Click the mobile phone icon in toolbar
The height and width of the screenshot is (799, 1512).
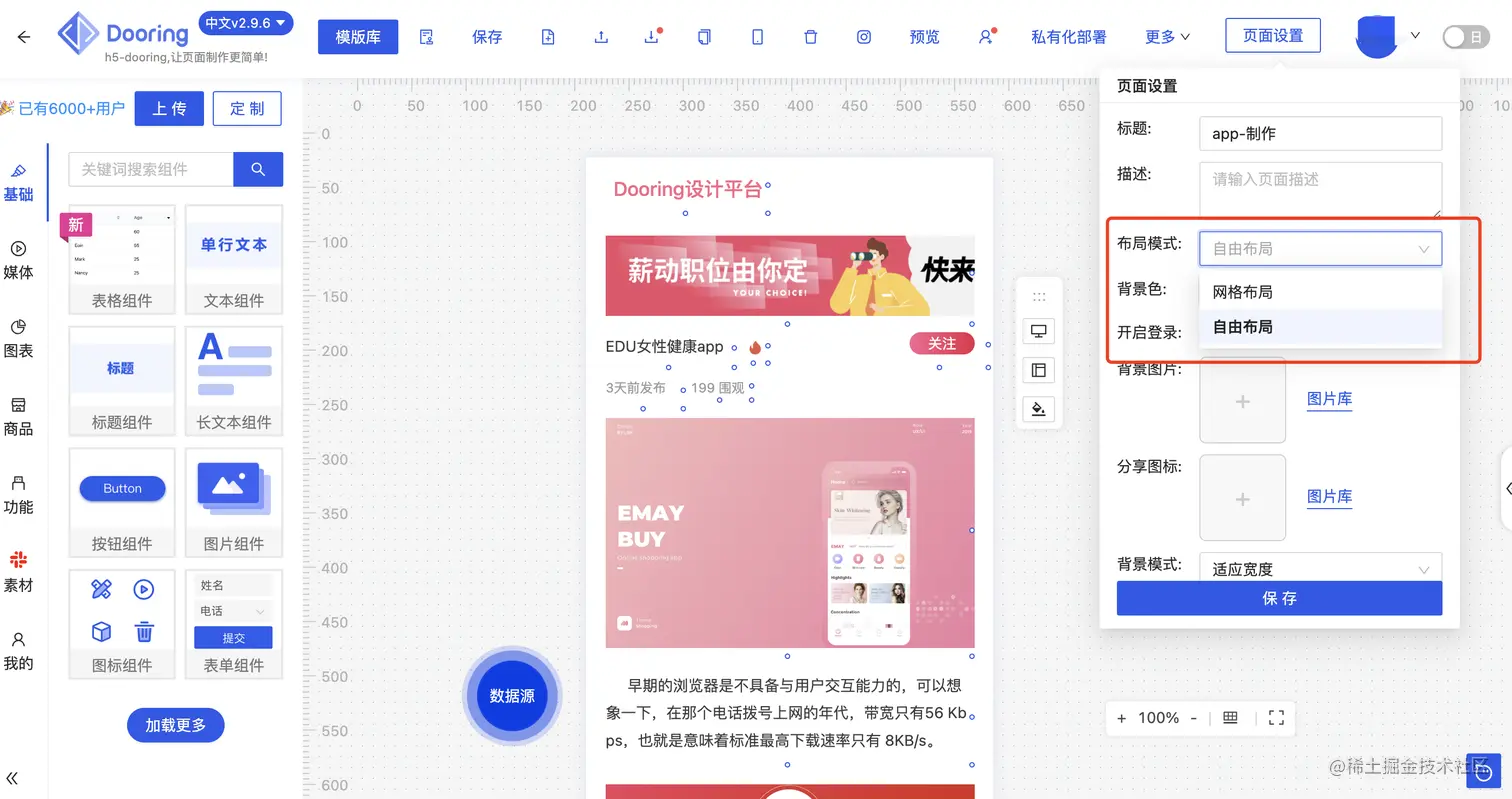(x=758, y=37)
